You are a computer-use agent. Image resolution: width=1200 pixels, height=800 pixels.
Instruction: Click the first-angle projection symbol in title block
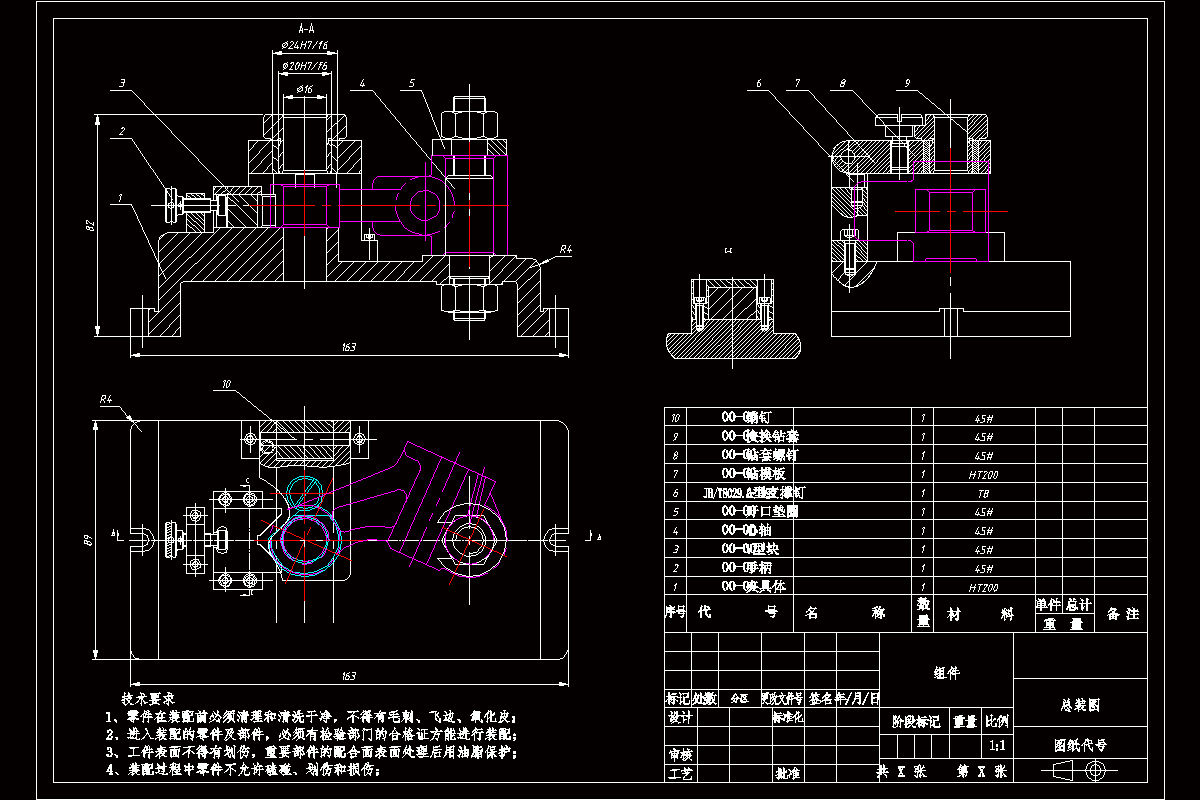coord(1078,771)
